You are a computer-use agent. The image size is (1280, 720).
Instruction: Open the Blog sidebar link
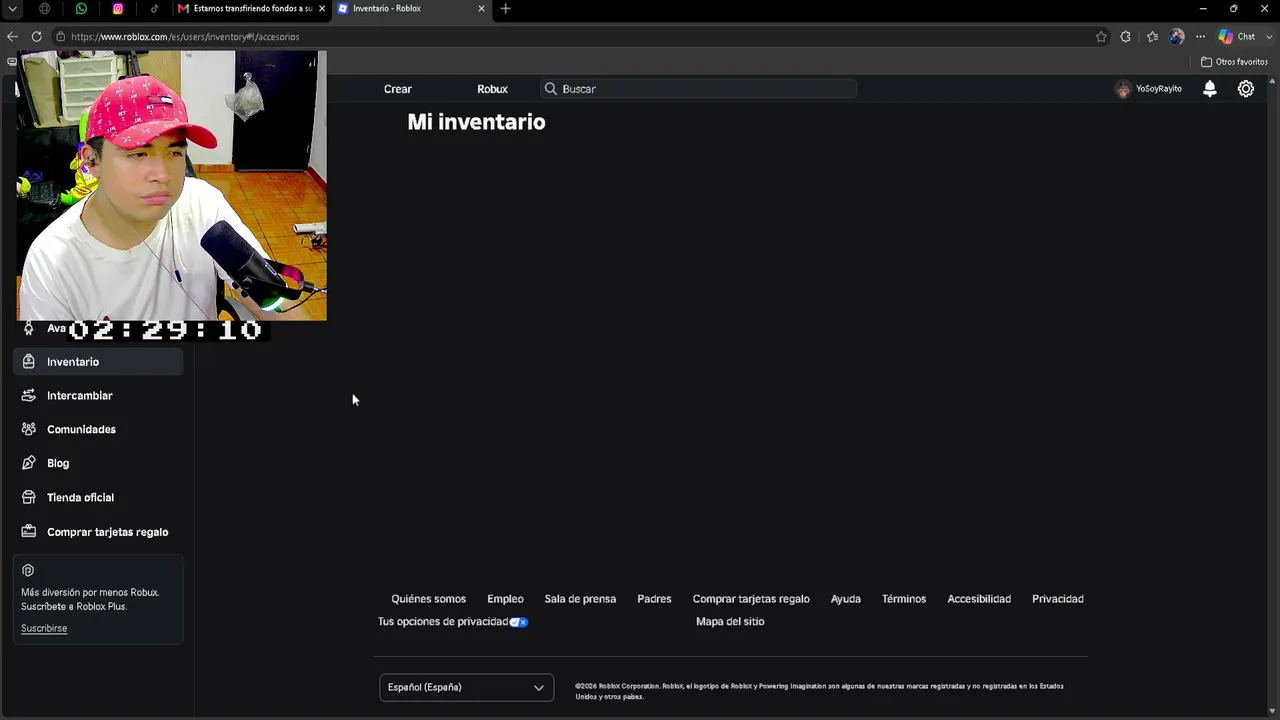(58, 463)
